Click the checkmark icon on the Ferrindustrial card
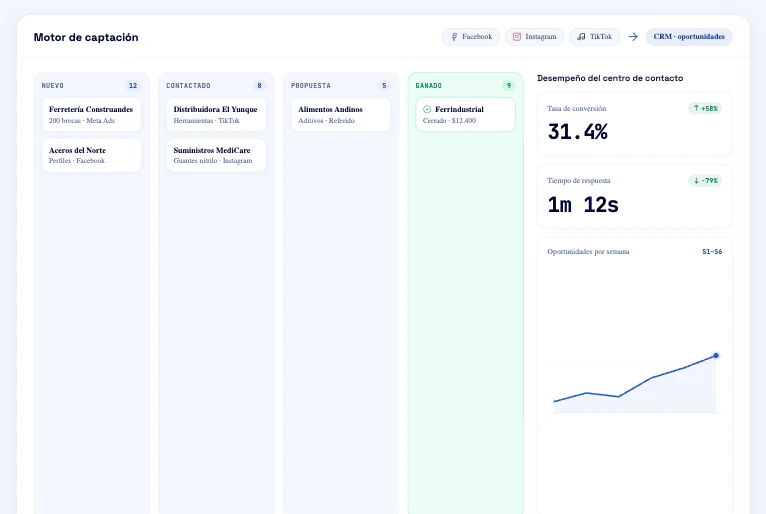 (x=427, y=109)
